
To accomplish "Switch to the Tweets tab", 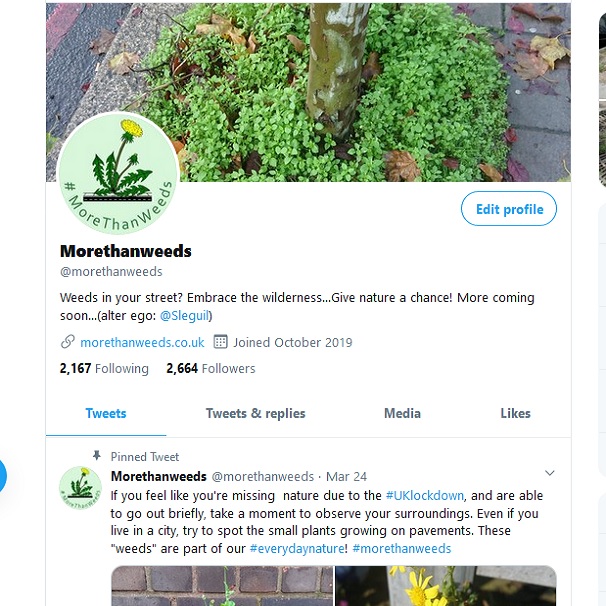I will (x=106, y=413).
